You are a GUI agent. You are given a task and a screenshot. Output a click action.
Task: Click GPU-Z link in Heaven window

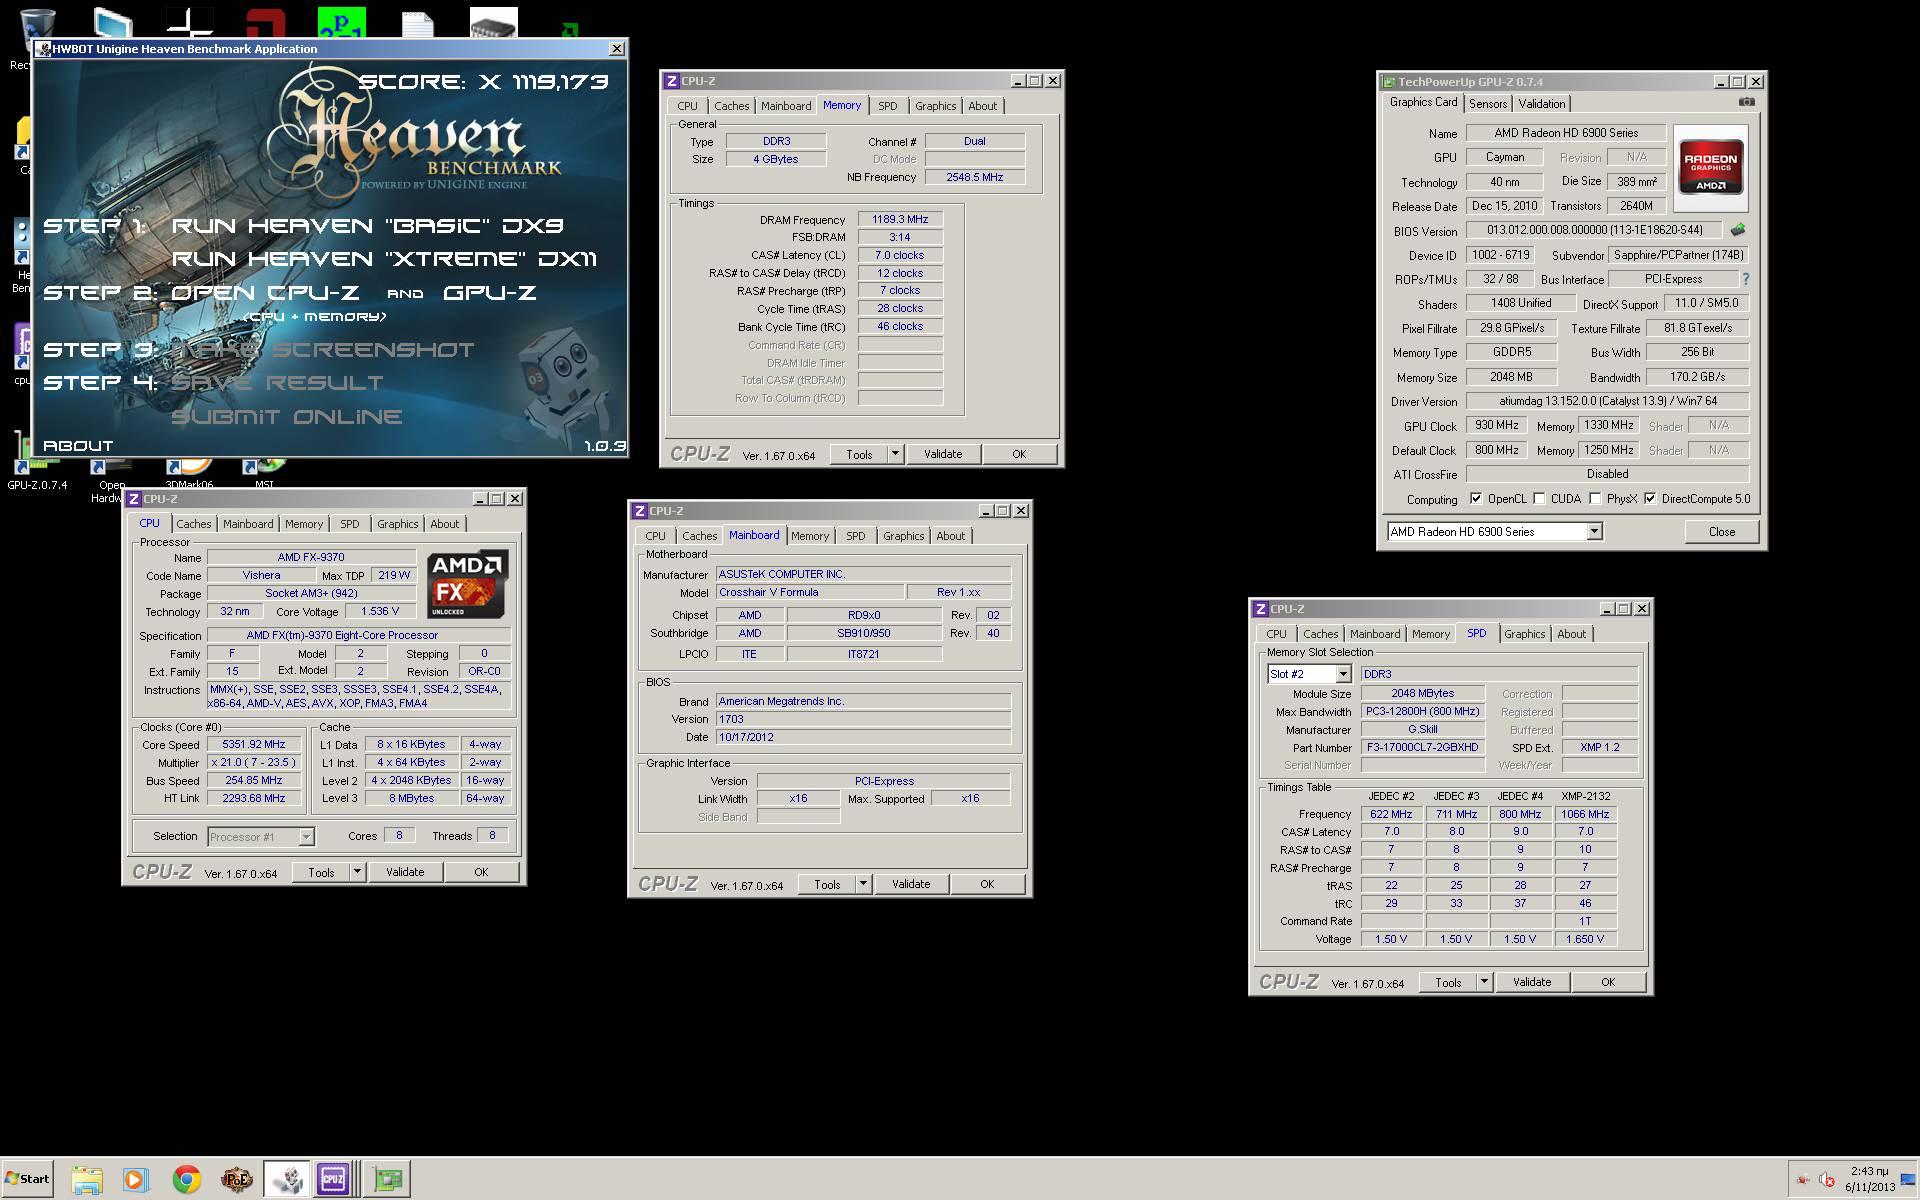(490, 293)
